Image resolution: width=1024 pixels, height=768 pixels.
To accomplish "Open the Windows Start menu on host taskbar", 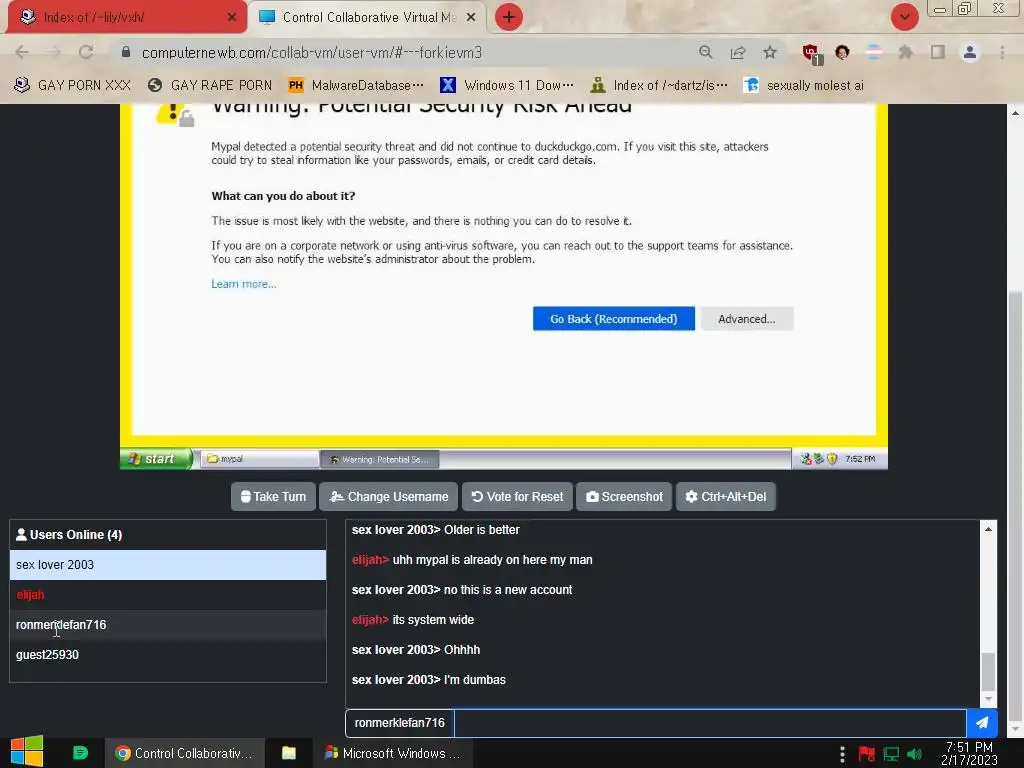I will (x=27, y=752).
